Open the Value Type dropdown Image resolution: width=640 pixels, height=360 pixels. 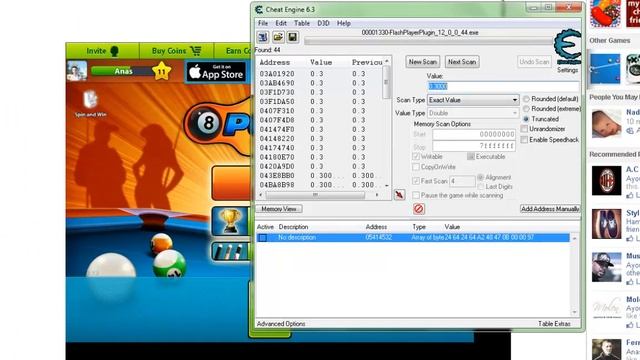pyautogui.click(x=473, y=113)
